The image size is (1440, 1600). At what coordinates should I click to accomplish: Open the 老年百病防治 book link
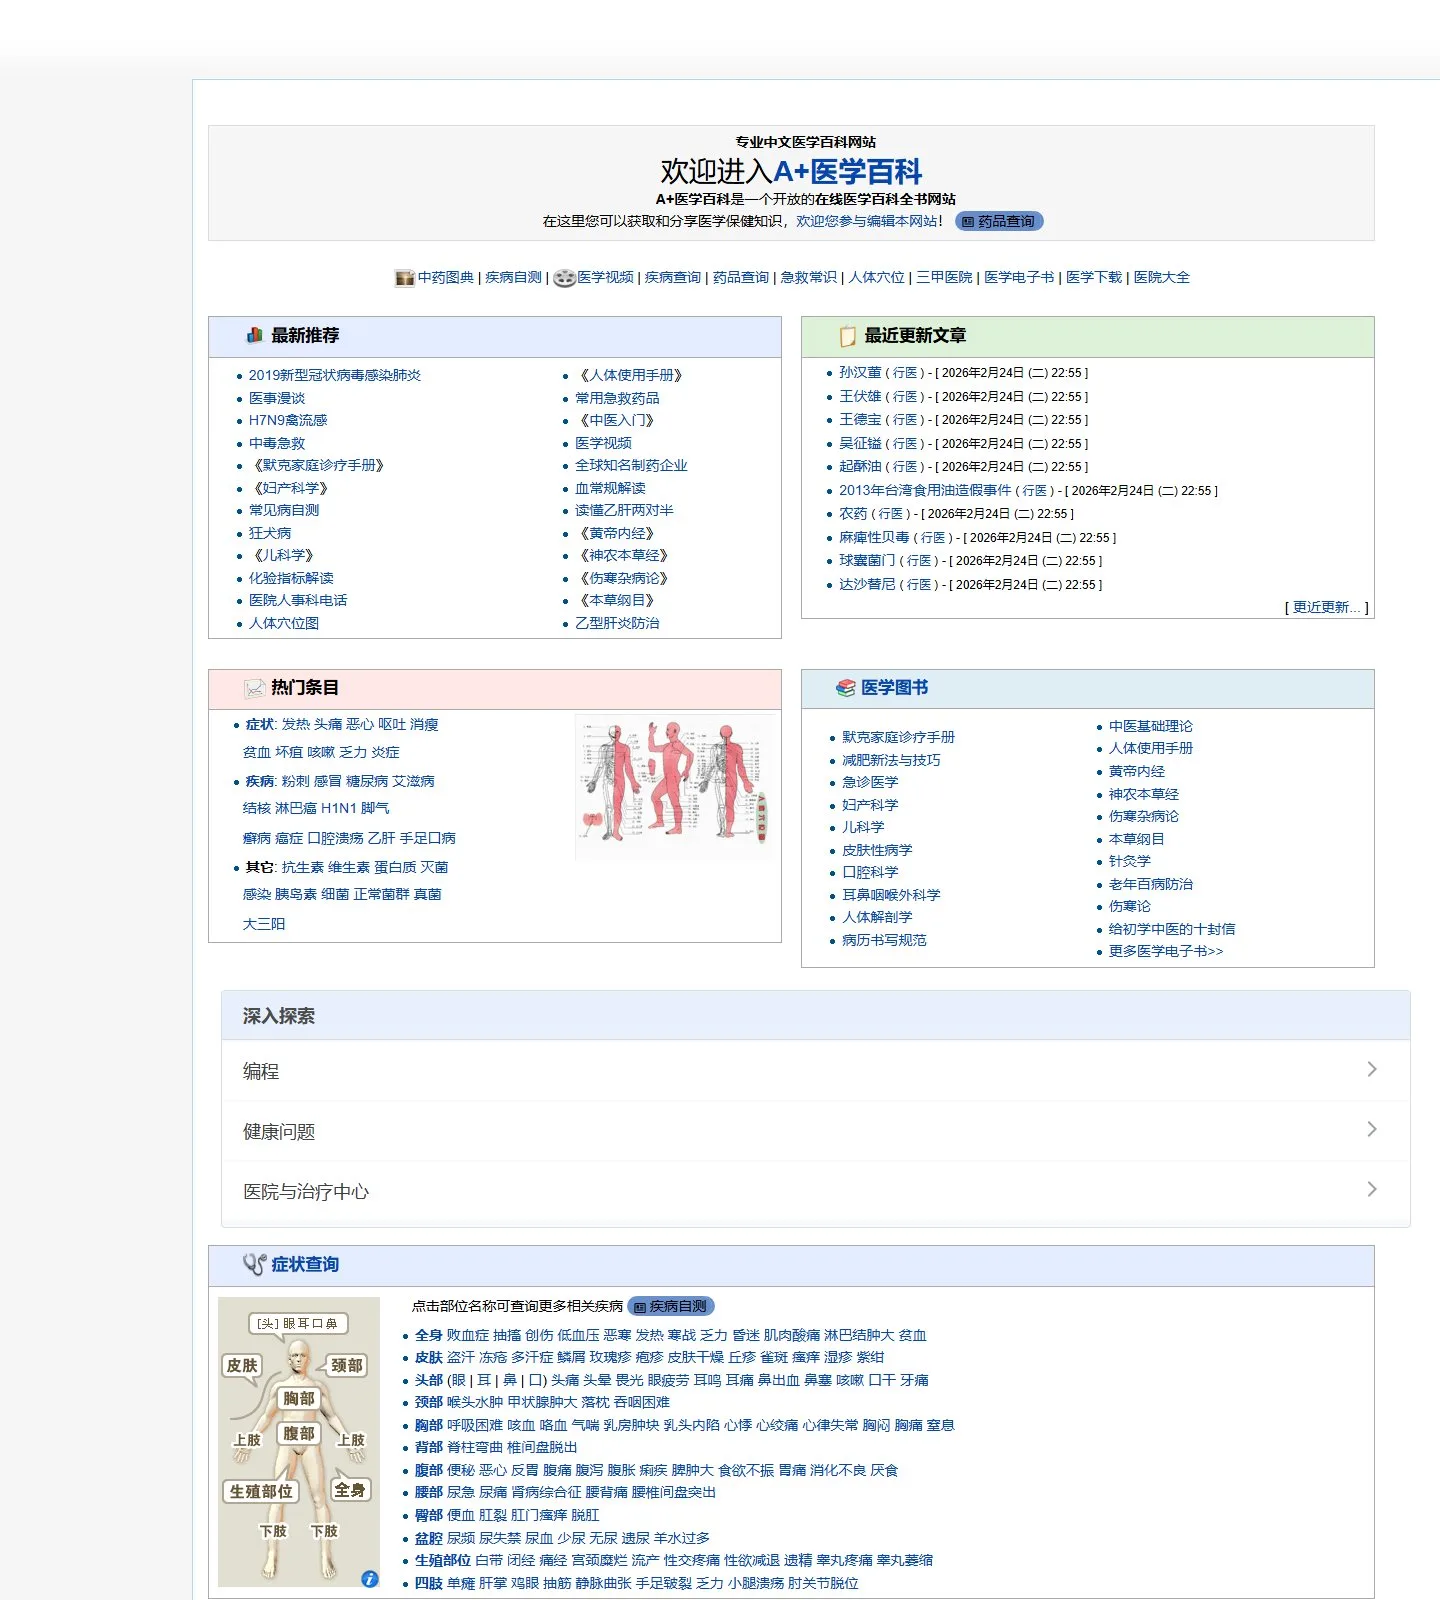click(x=1151, y=884)
